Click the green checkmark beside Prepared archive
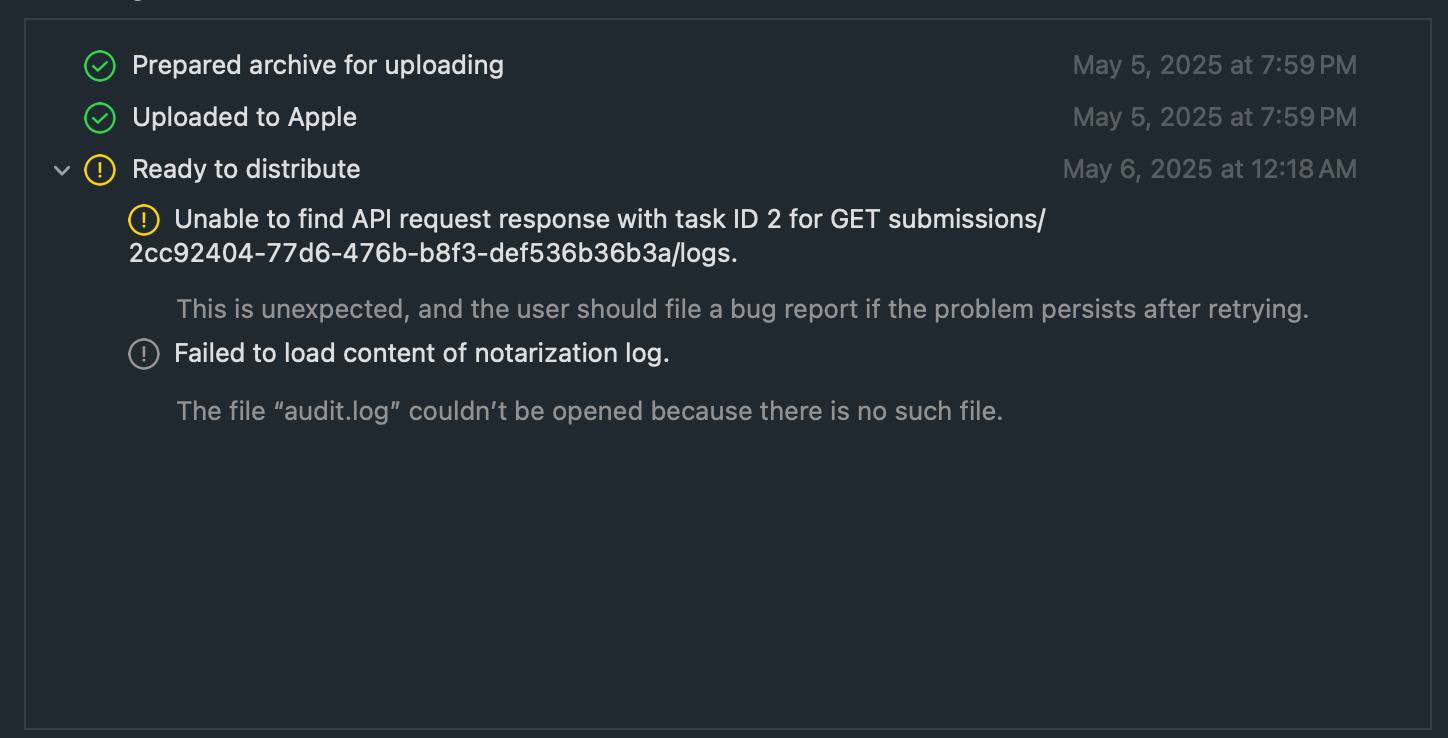Viewport: 1448px width, 738px height. tap(100, 66)
